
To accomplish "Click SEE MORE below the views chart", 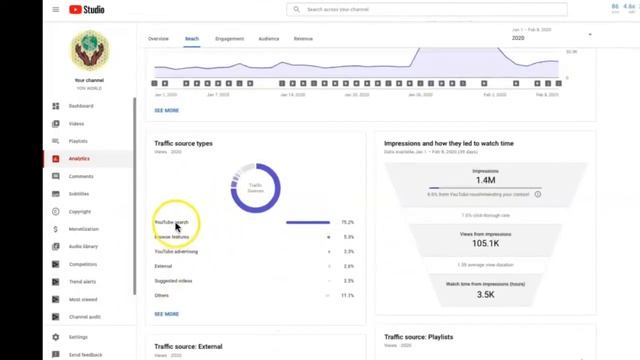I will [x=167, y=111].
